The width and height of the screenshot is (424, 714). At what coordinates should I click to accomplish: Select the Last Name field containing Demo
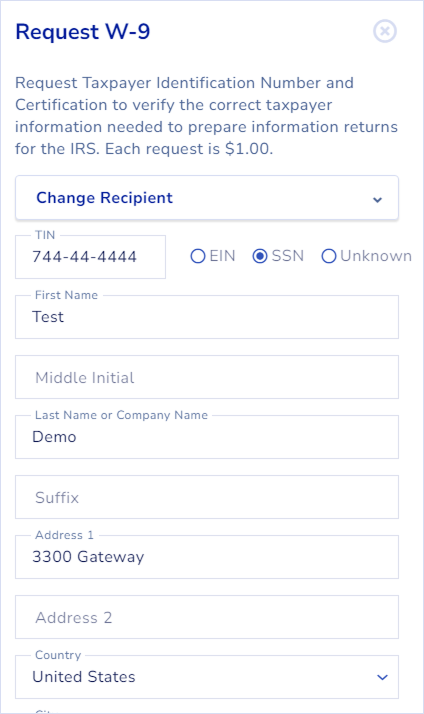click(207, 437)
